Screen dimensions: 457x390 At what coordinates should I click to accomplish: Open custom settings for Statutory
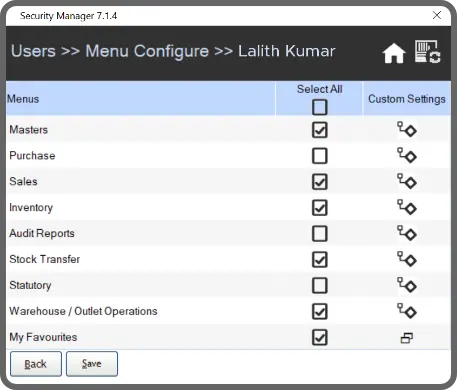click(407, 285)
